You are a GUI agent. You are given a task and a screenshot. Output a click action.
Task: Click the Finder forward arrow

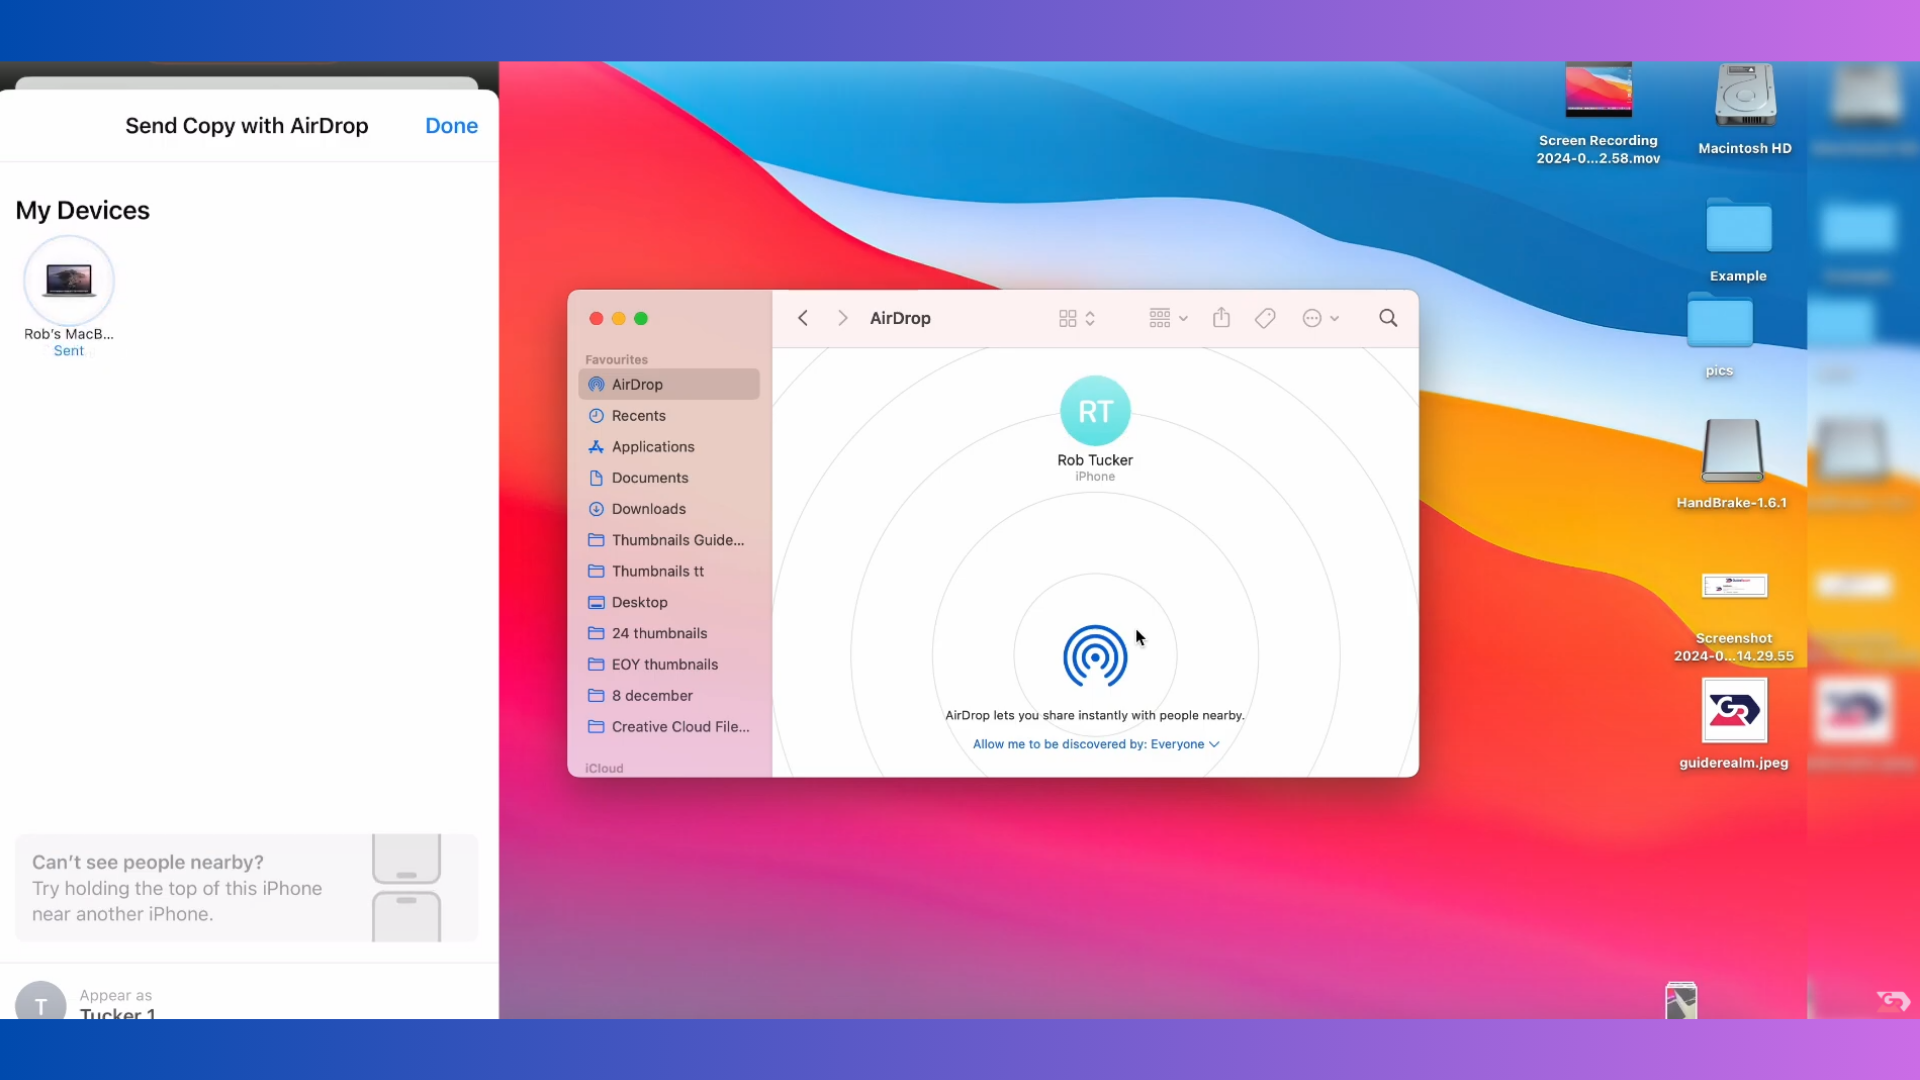[843, 318]
